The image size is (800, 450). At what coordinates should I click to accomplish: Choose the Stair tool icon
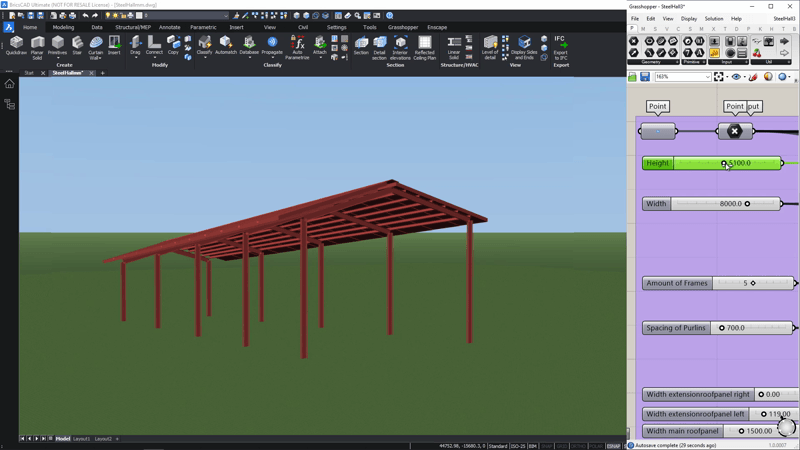(x=77, y=45)
